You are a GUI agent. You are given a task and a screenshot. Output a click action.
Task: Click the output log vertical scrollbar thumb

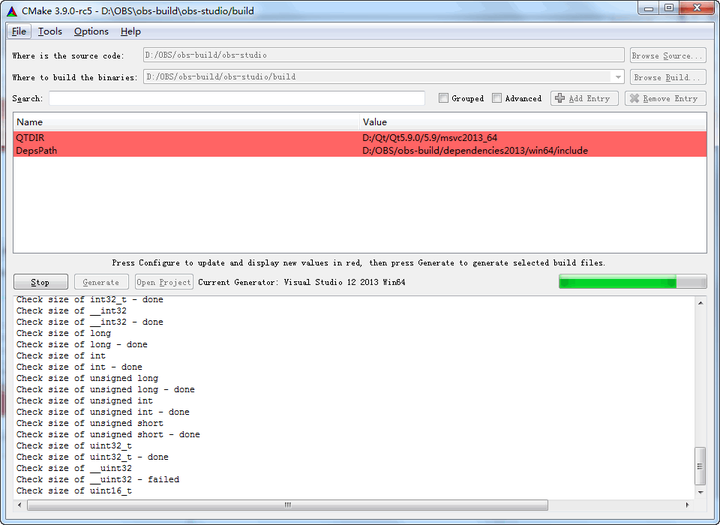point(700,466)
